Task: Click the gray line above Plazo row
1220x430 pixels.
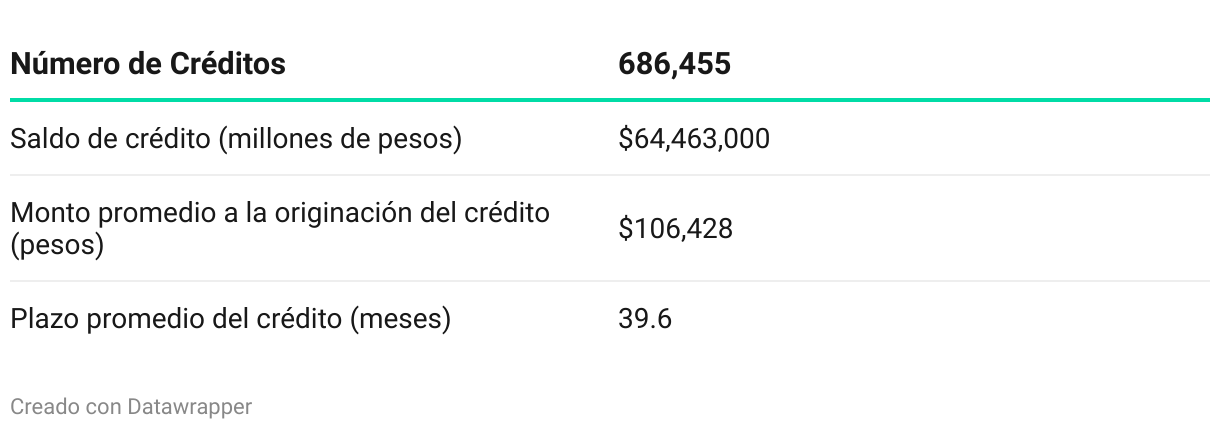Action: [610, 281]
